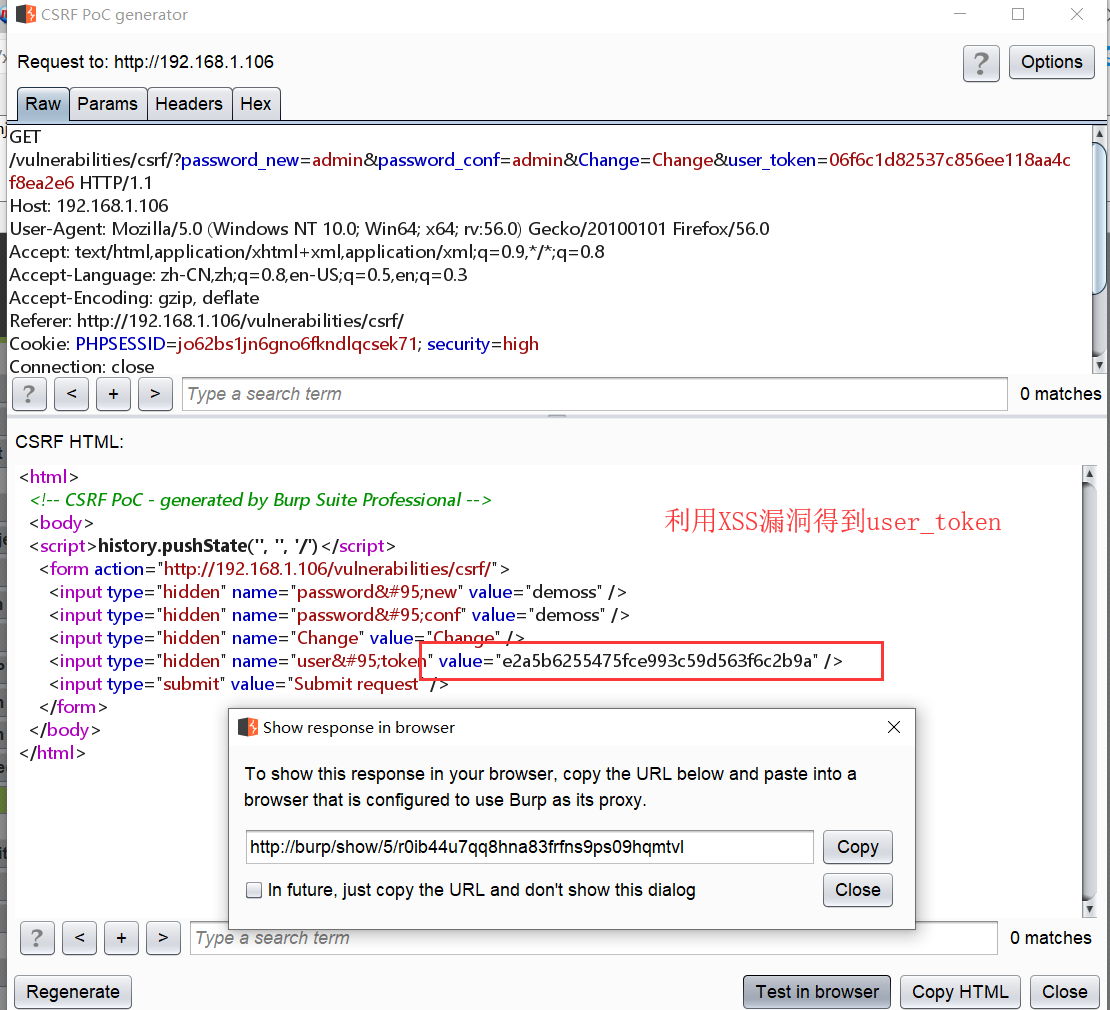Click plus button in request search bar
1110x1010 pixels.
[x=113, y=394]
